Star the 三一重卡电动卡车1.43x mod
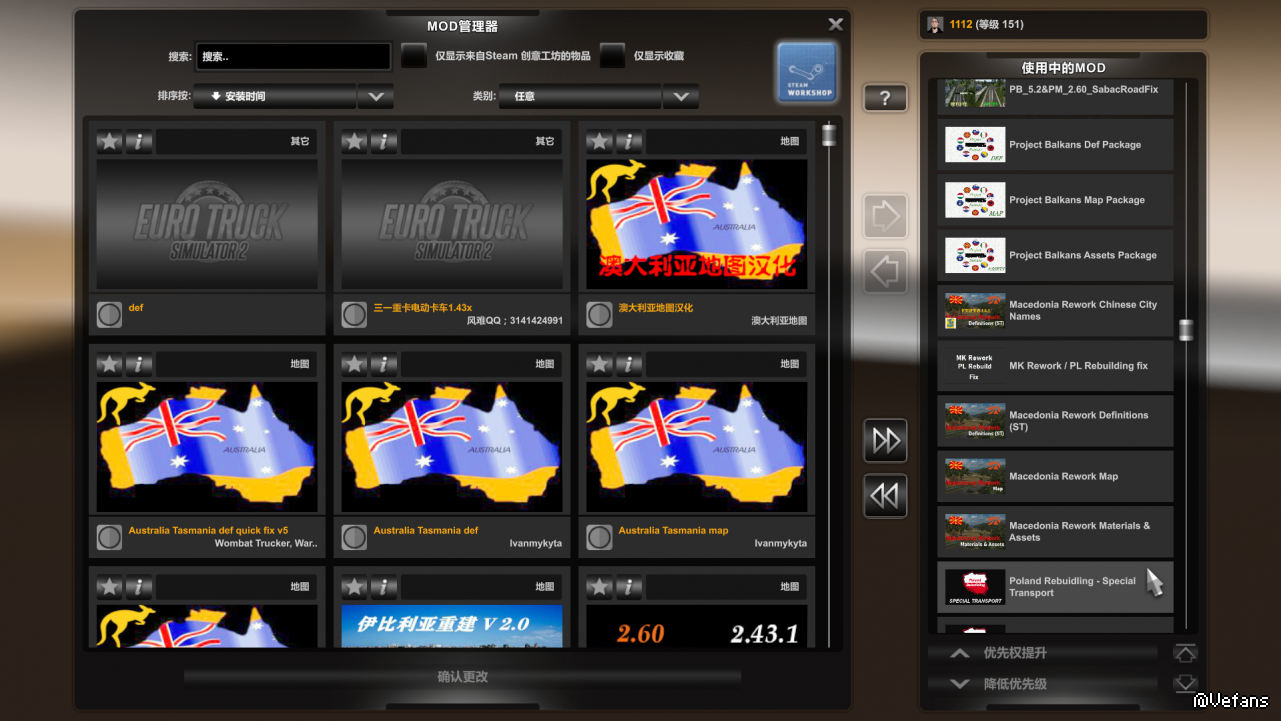The image size is (1281, 721). 354,141
